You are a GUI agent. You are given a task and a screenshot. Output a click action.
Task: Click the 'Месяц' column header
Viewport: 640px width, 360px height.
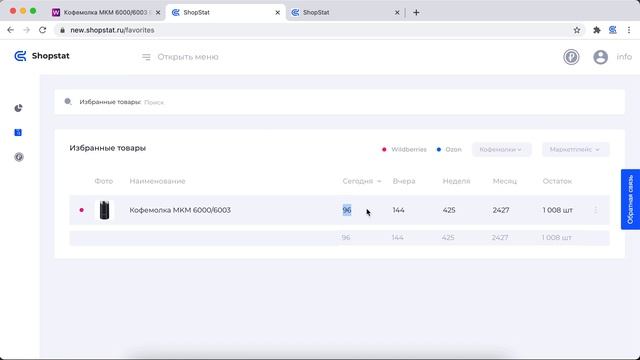click(504, 181)
